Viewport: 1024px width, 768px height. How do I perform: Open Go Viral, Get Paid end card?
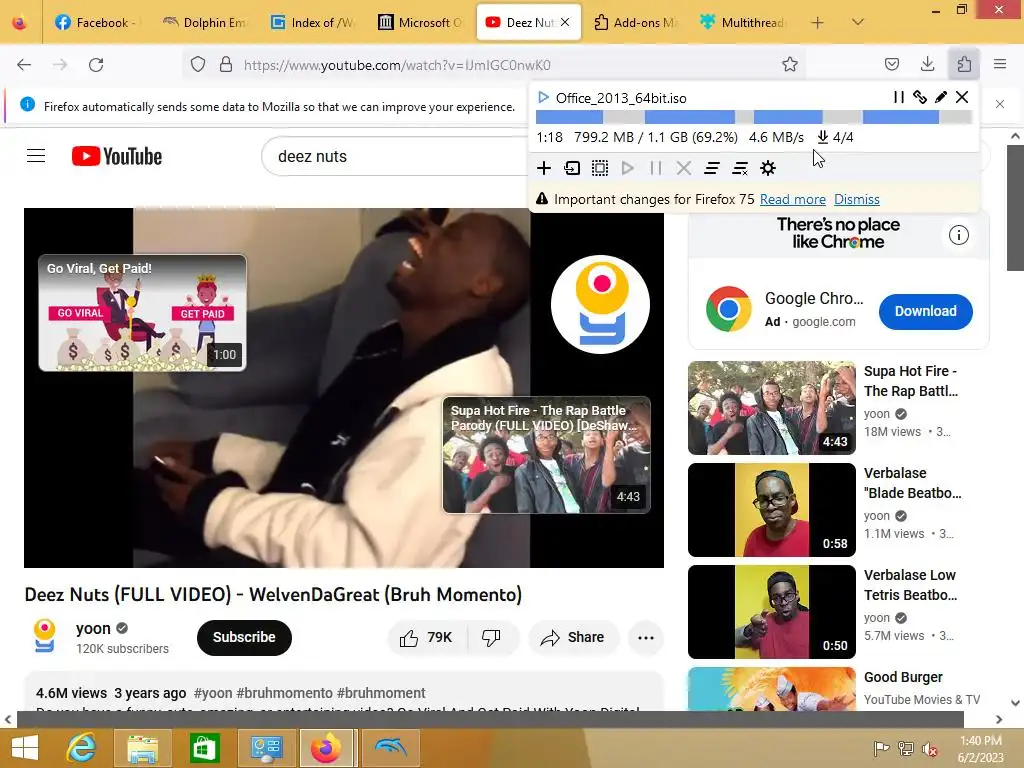(142, 313)
